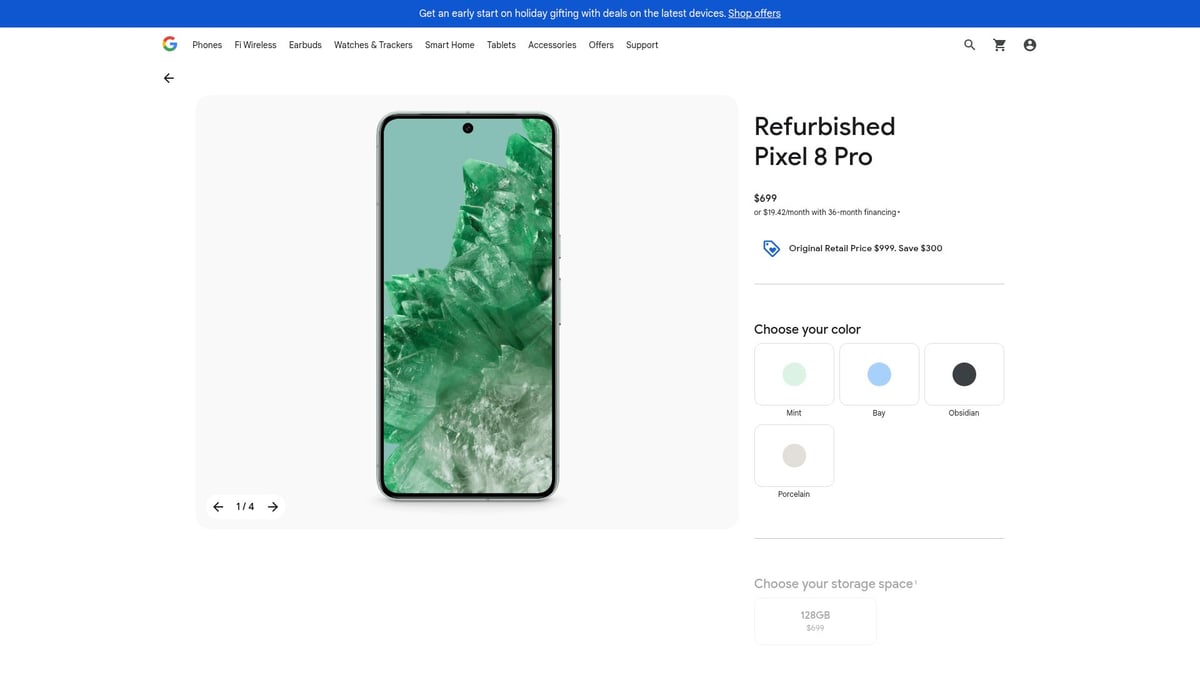This screenshot has width=1200, height=675.
Task: Select the Bay color option
Action: (x=878, y=373)
